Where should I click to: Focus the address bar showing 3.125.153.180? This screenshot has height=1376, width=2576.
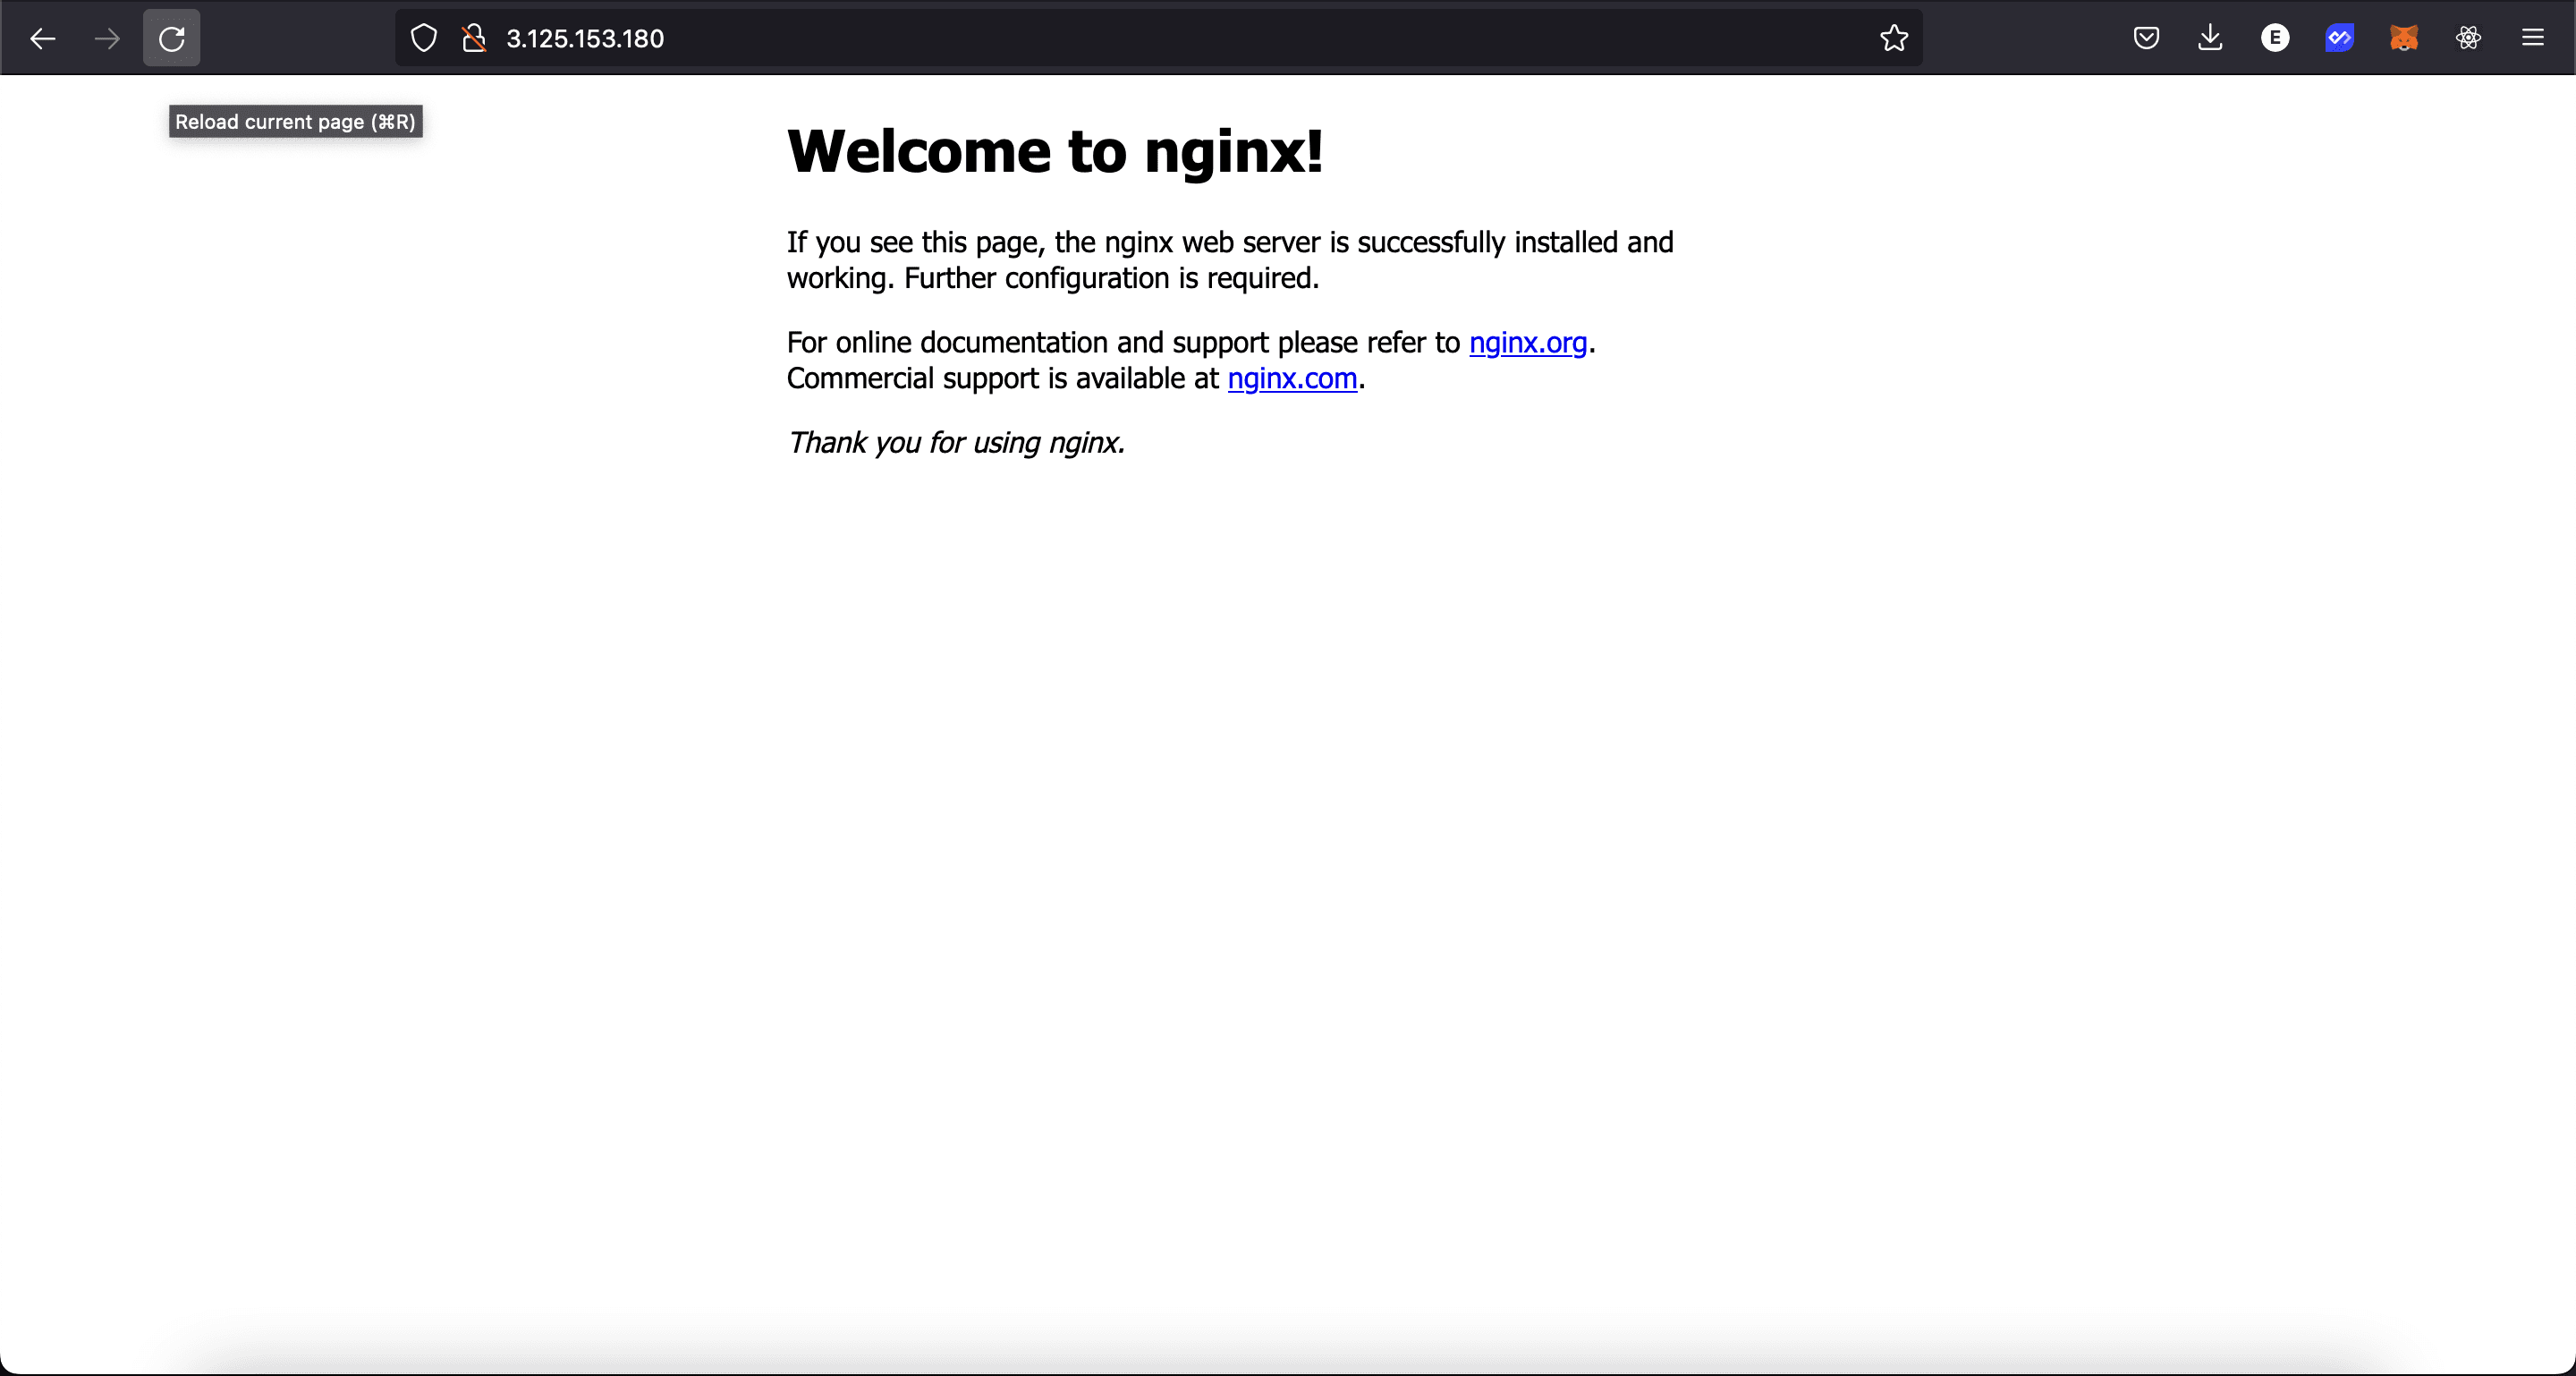pos(1160,38)
